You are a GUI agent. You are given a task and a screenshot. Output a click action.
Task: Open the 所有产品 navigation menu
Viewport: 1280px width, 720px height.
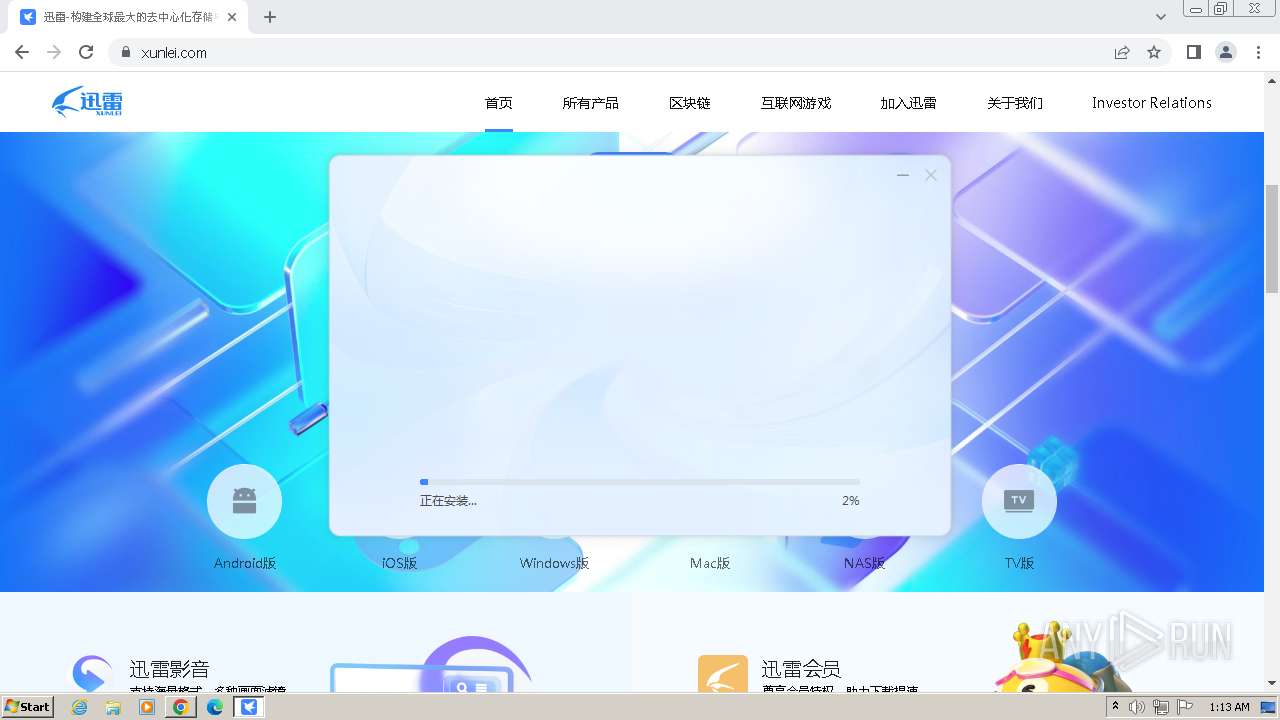(590, 103)
